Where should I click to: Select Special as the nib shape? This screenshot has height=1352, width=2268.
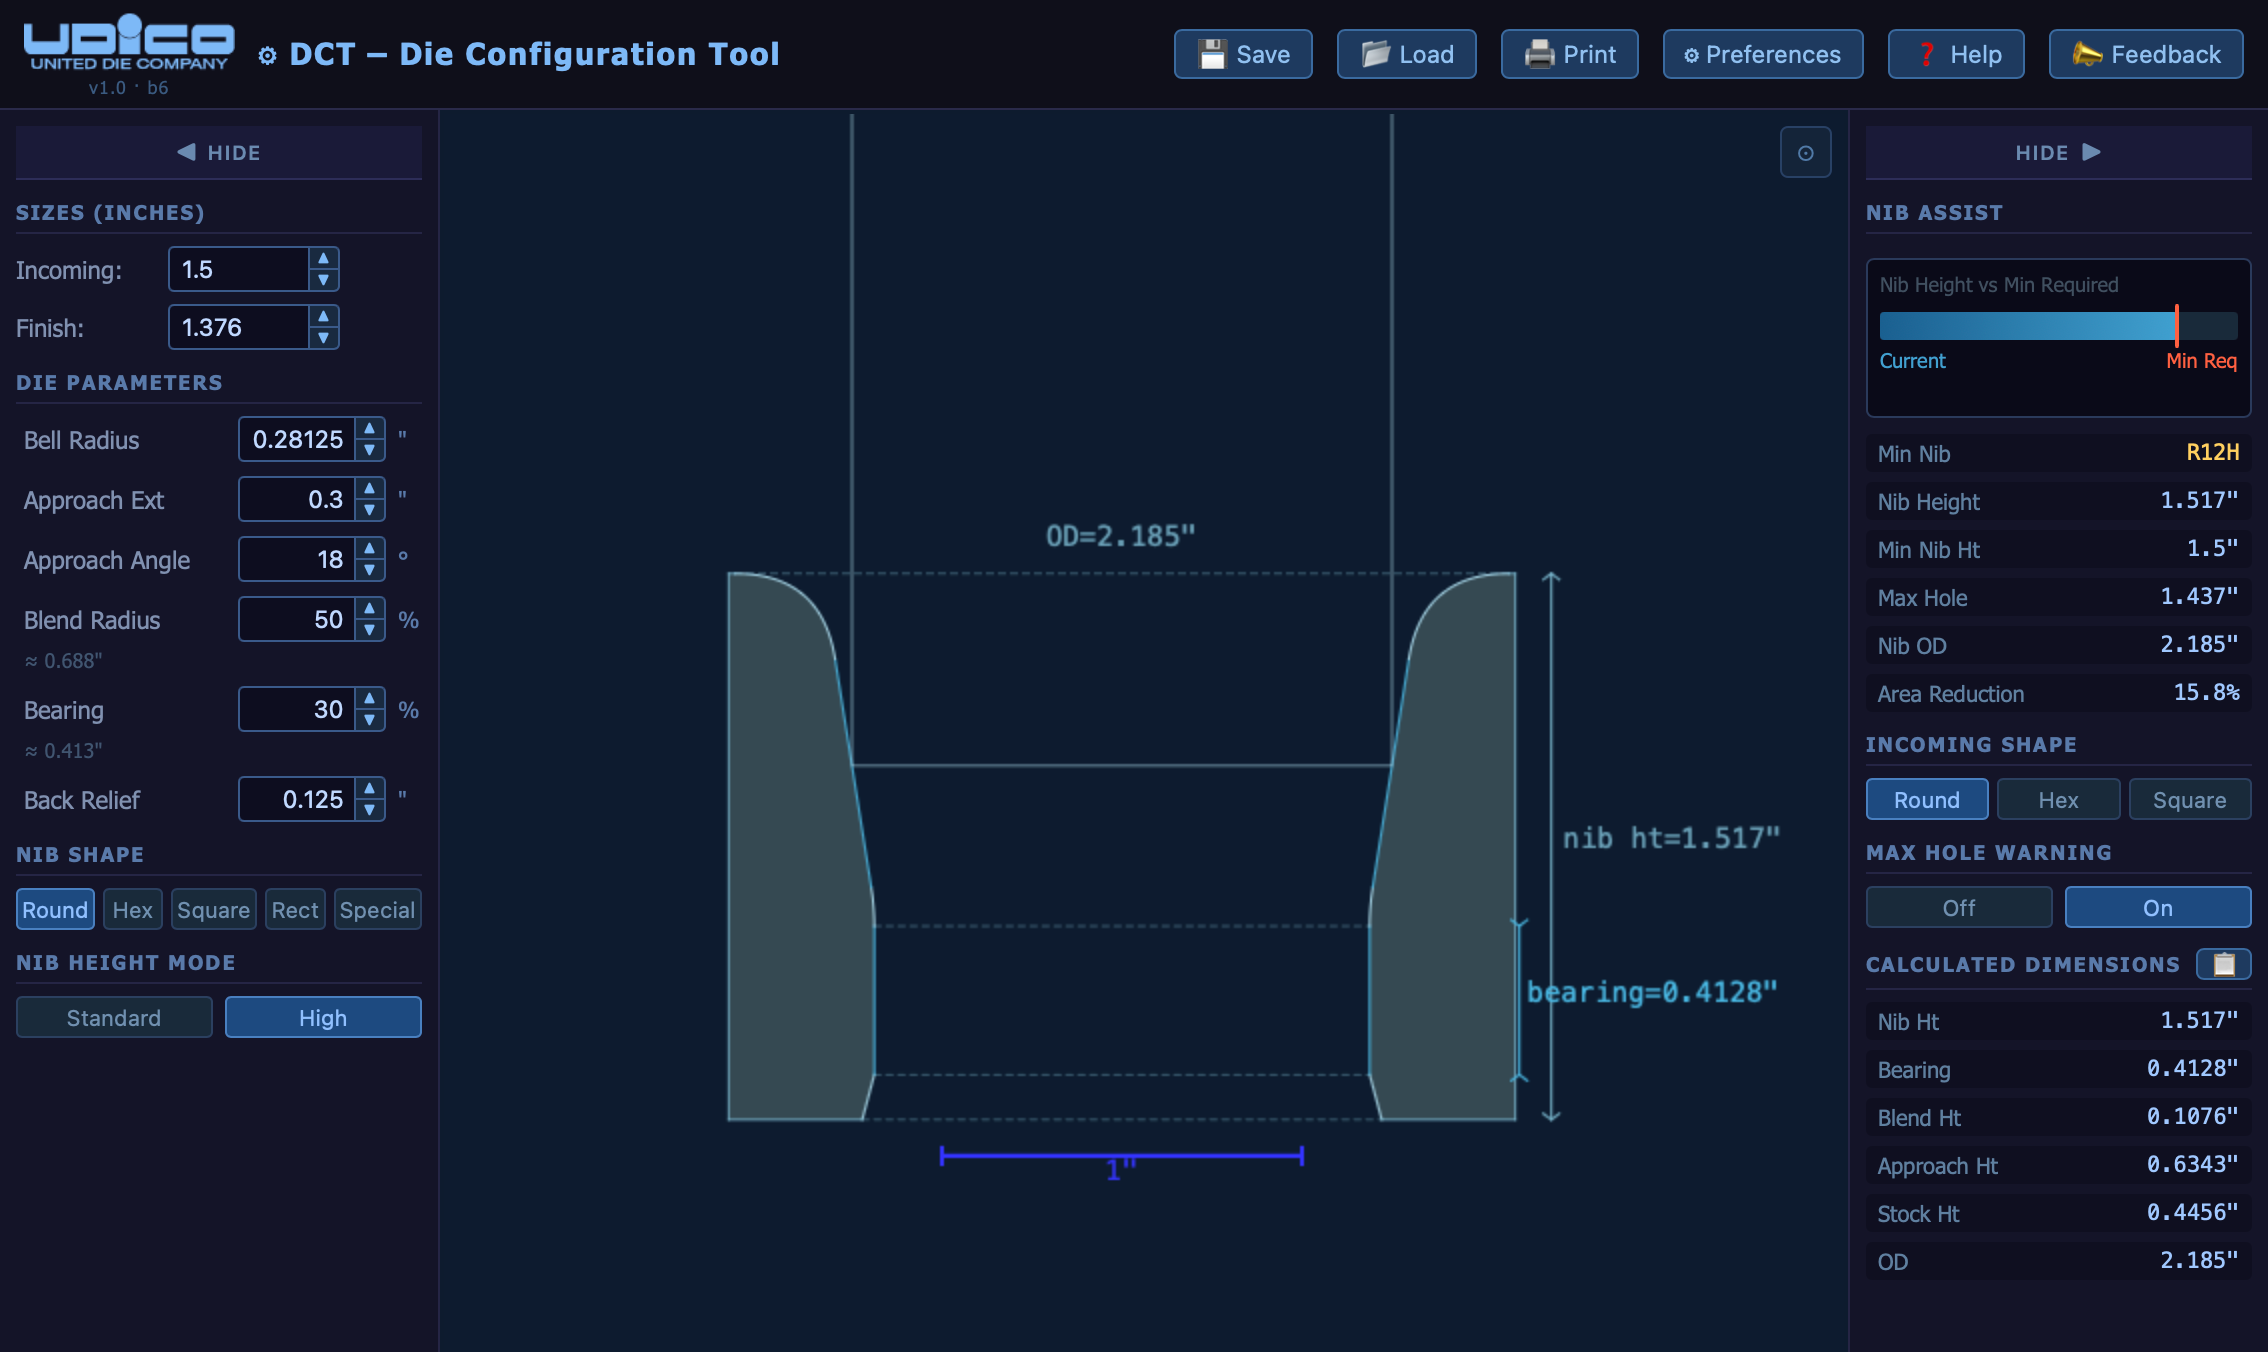[x=377, y=909]
